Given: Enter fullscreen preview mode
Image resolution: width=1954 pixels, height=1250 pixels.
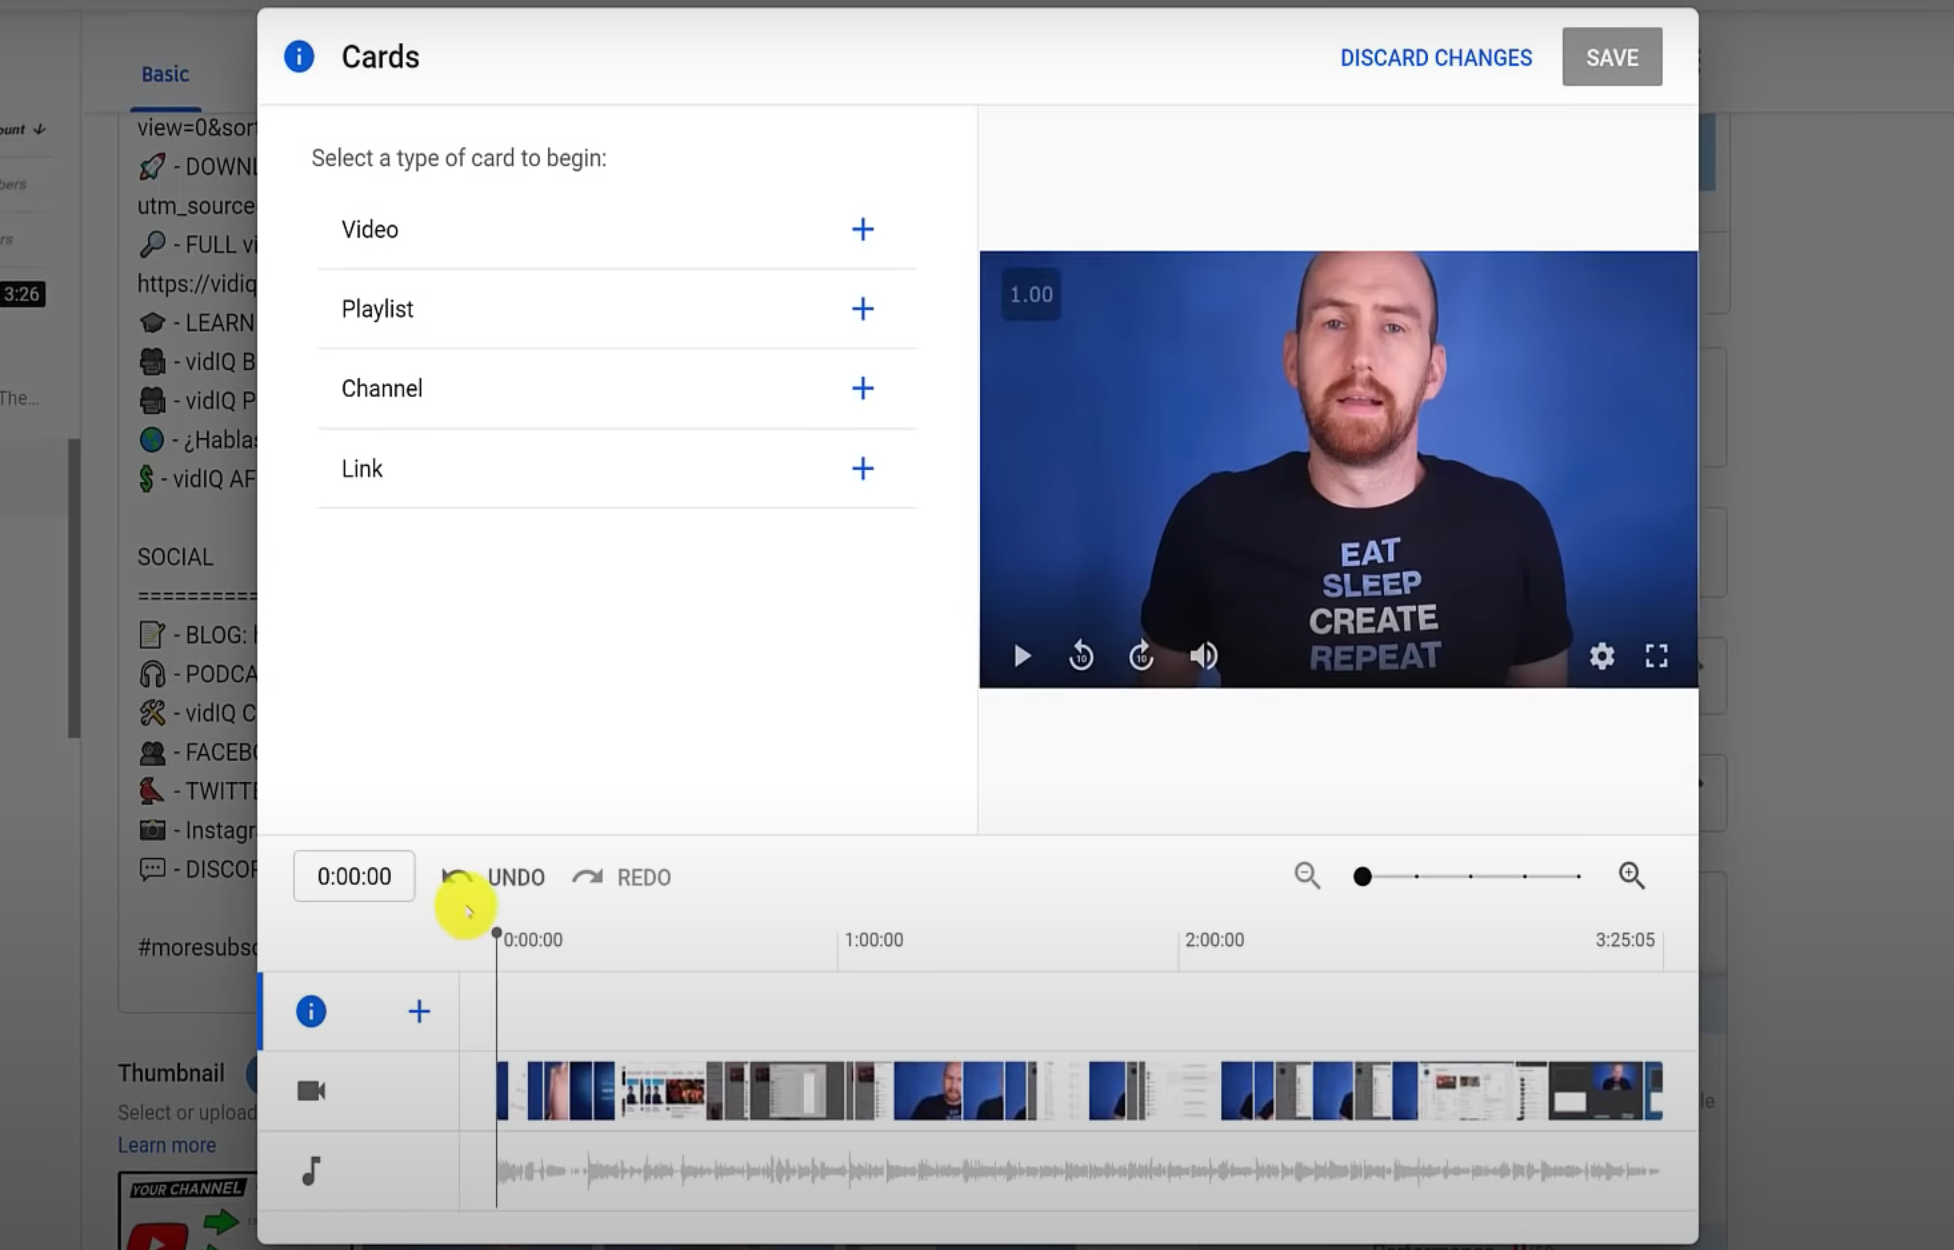Looking at the screenshot, I should [x=1657, y=656].
